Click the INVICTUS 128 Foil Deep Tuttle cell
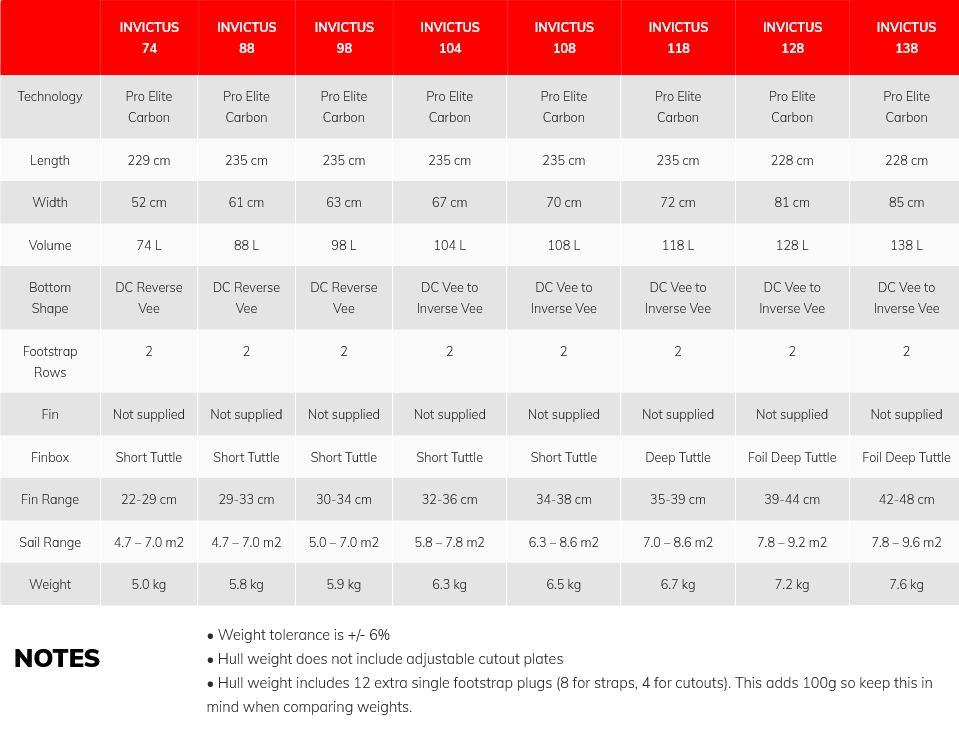This screenshot has width=959, height=733. pos(792,457)
